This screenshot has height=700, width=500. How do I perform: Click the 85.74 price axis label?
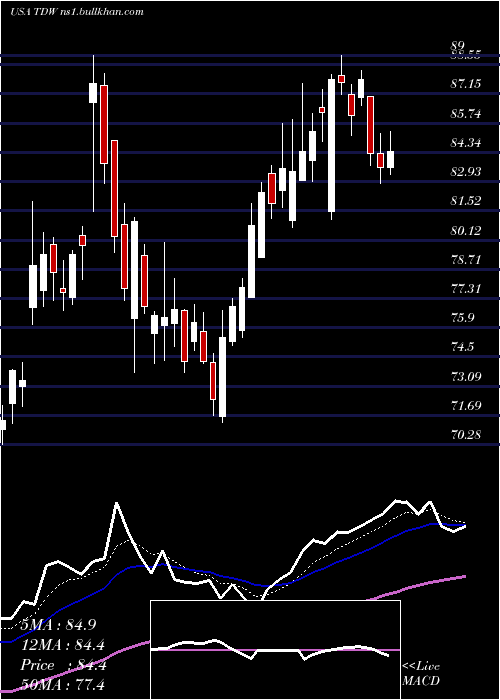(466, 113)
